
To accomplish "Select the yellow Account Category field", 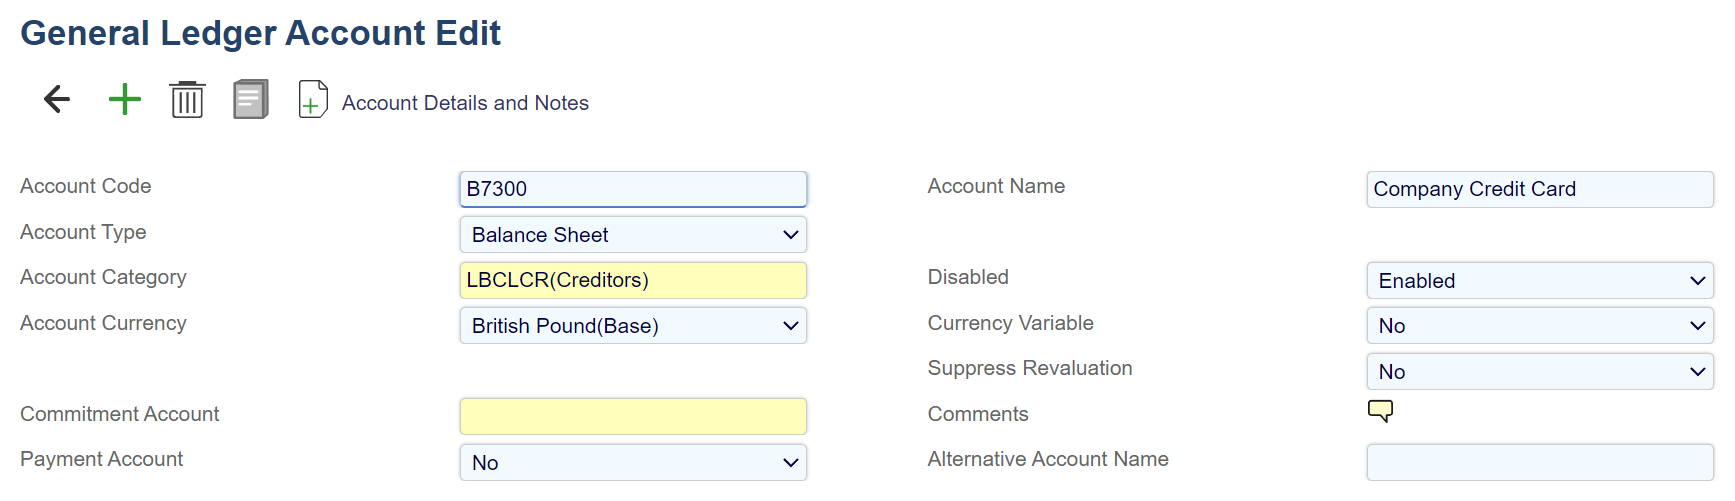I will point(633,280).
